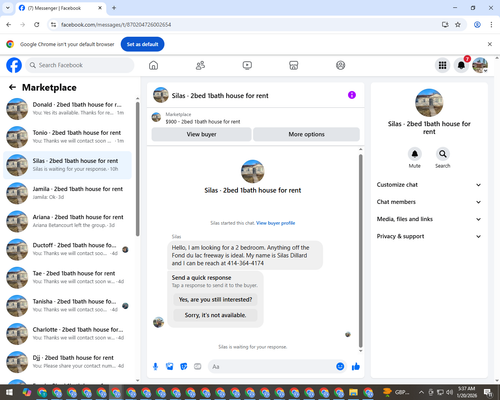Open Tonio's 2bed 1bath conversation

point(68,137)
